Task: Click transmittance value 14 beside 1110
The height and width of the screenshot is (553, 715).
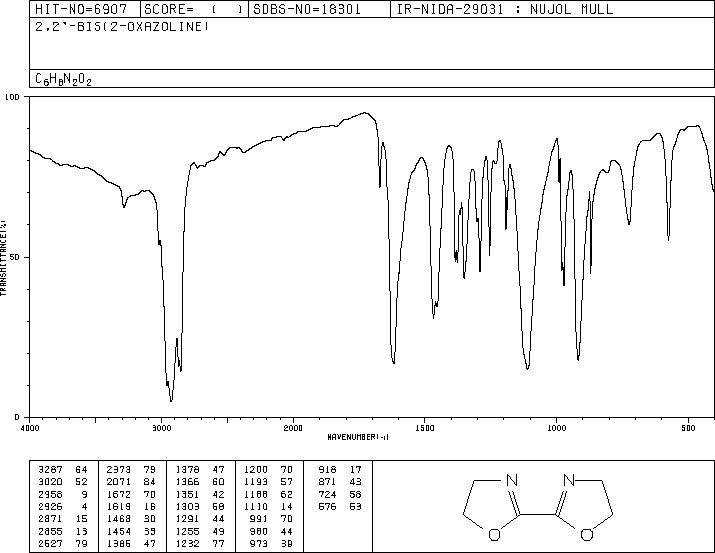Action: click(x=287, y=506)
